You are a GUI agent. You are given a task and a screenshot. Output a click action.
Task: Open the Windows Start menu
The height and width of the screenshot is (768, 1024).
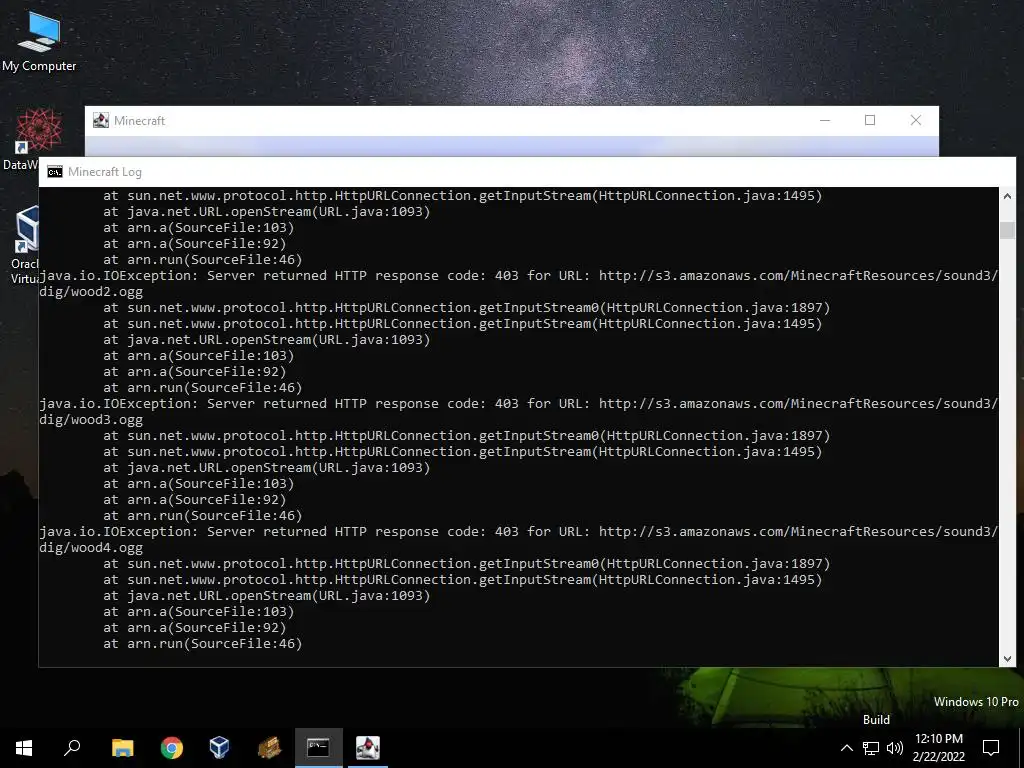[x=24, y=748]
